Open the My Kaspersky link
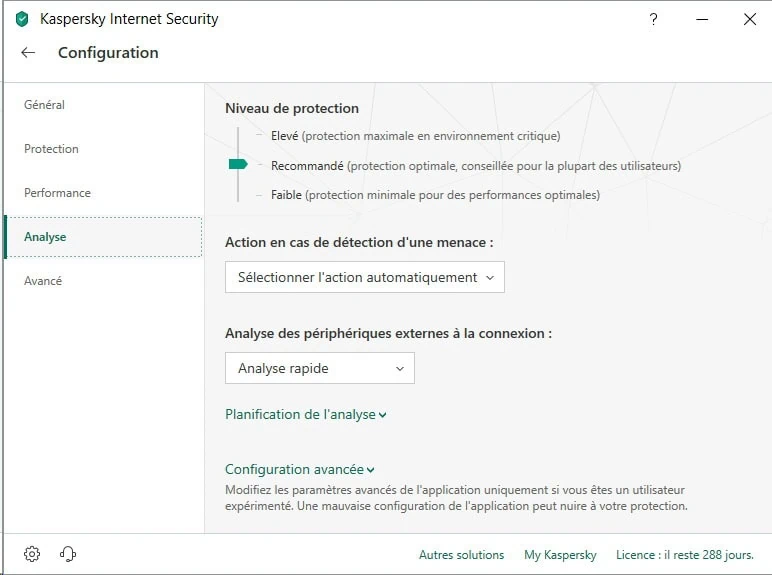This screenshot has width=772, height=575. [560, 555]
